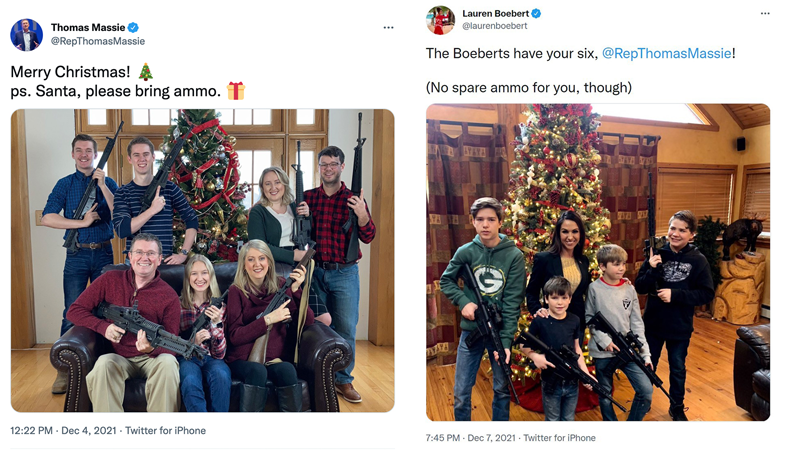
Task: Click verified badge beside Thomas Massie
Action: 134,27
